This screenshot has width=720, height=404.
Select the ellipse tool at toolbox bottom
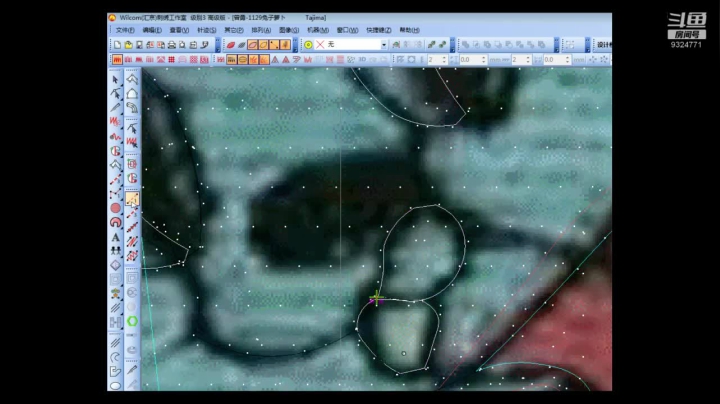tap(115, 386)
